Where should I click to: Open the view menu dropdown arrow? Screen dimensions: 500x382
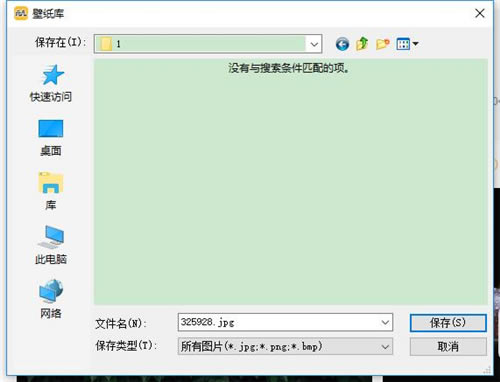point(415,44)
